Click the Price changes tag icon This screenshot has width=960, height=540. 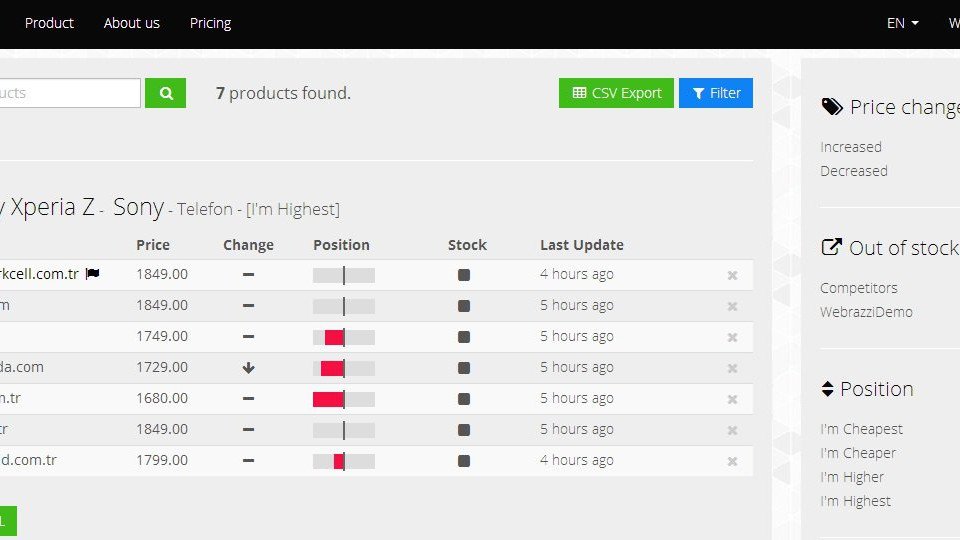click(831, 107)
